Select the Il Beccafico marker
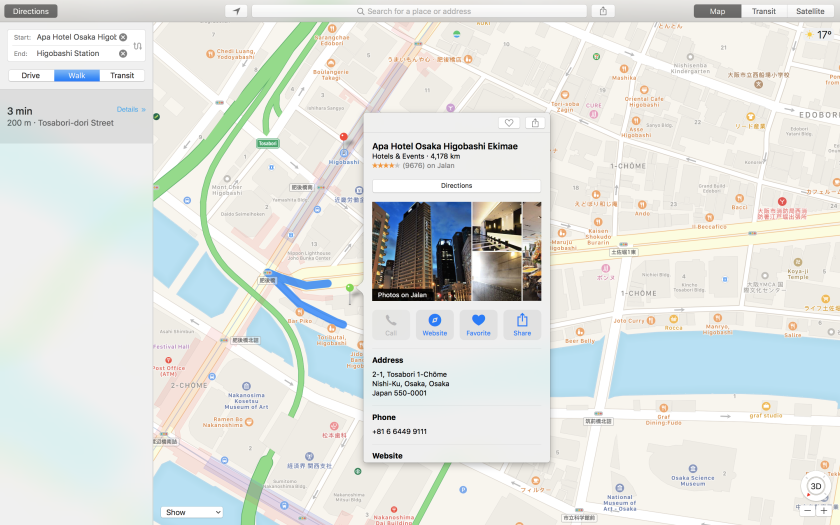 coord(709,218)
